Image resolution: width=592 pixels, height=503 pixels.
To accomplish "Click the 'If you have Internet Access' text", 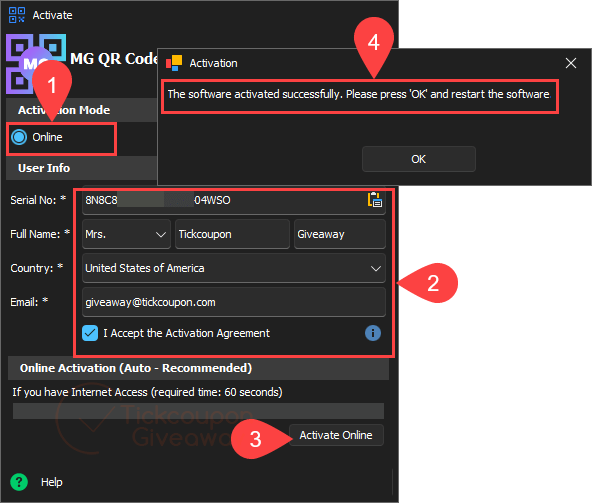I will [147, 392].
